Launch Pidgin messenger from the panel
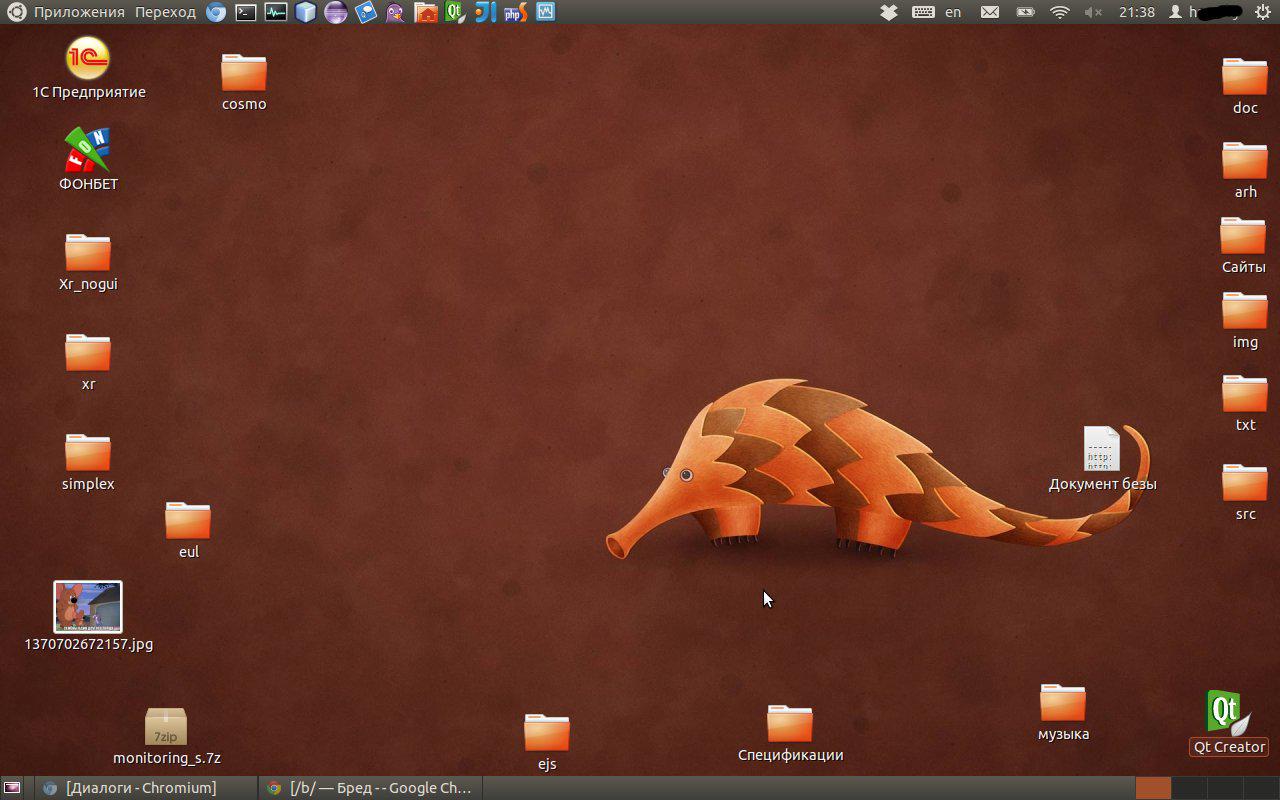This screenshot has width=1280, height=800. coord(396,12)
